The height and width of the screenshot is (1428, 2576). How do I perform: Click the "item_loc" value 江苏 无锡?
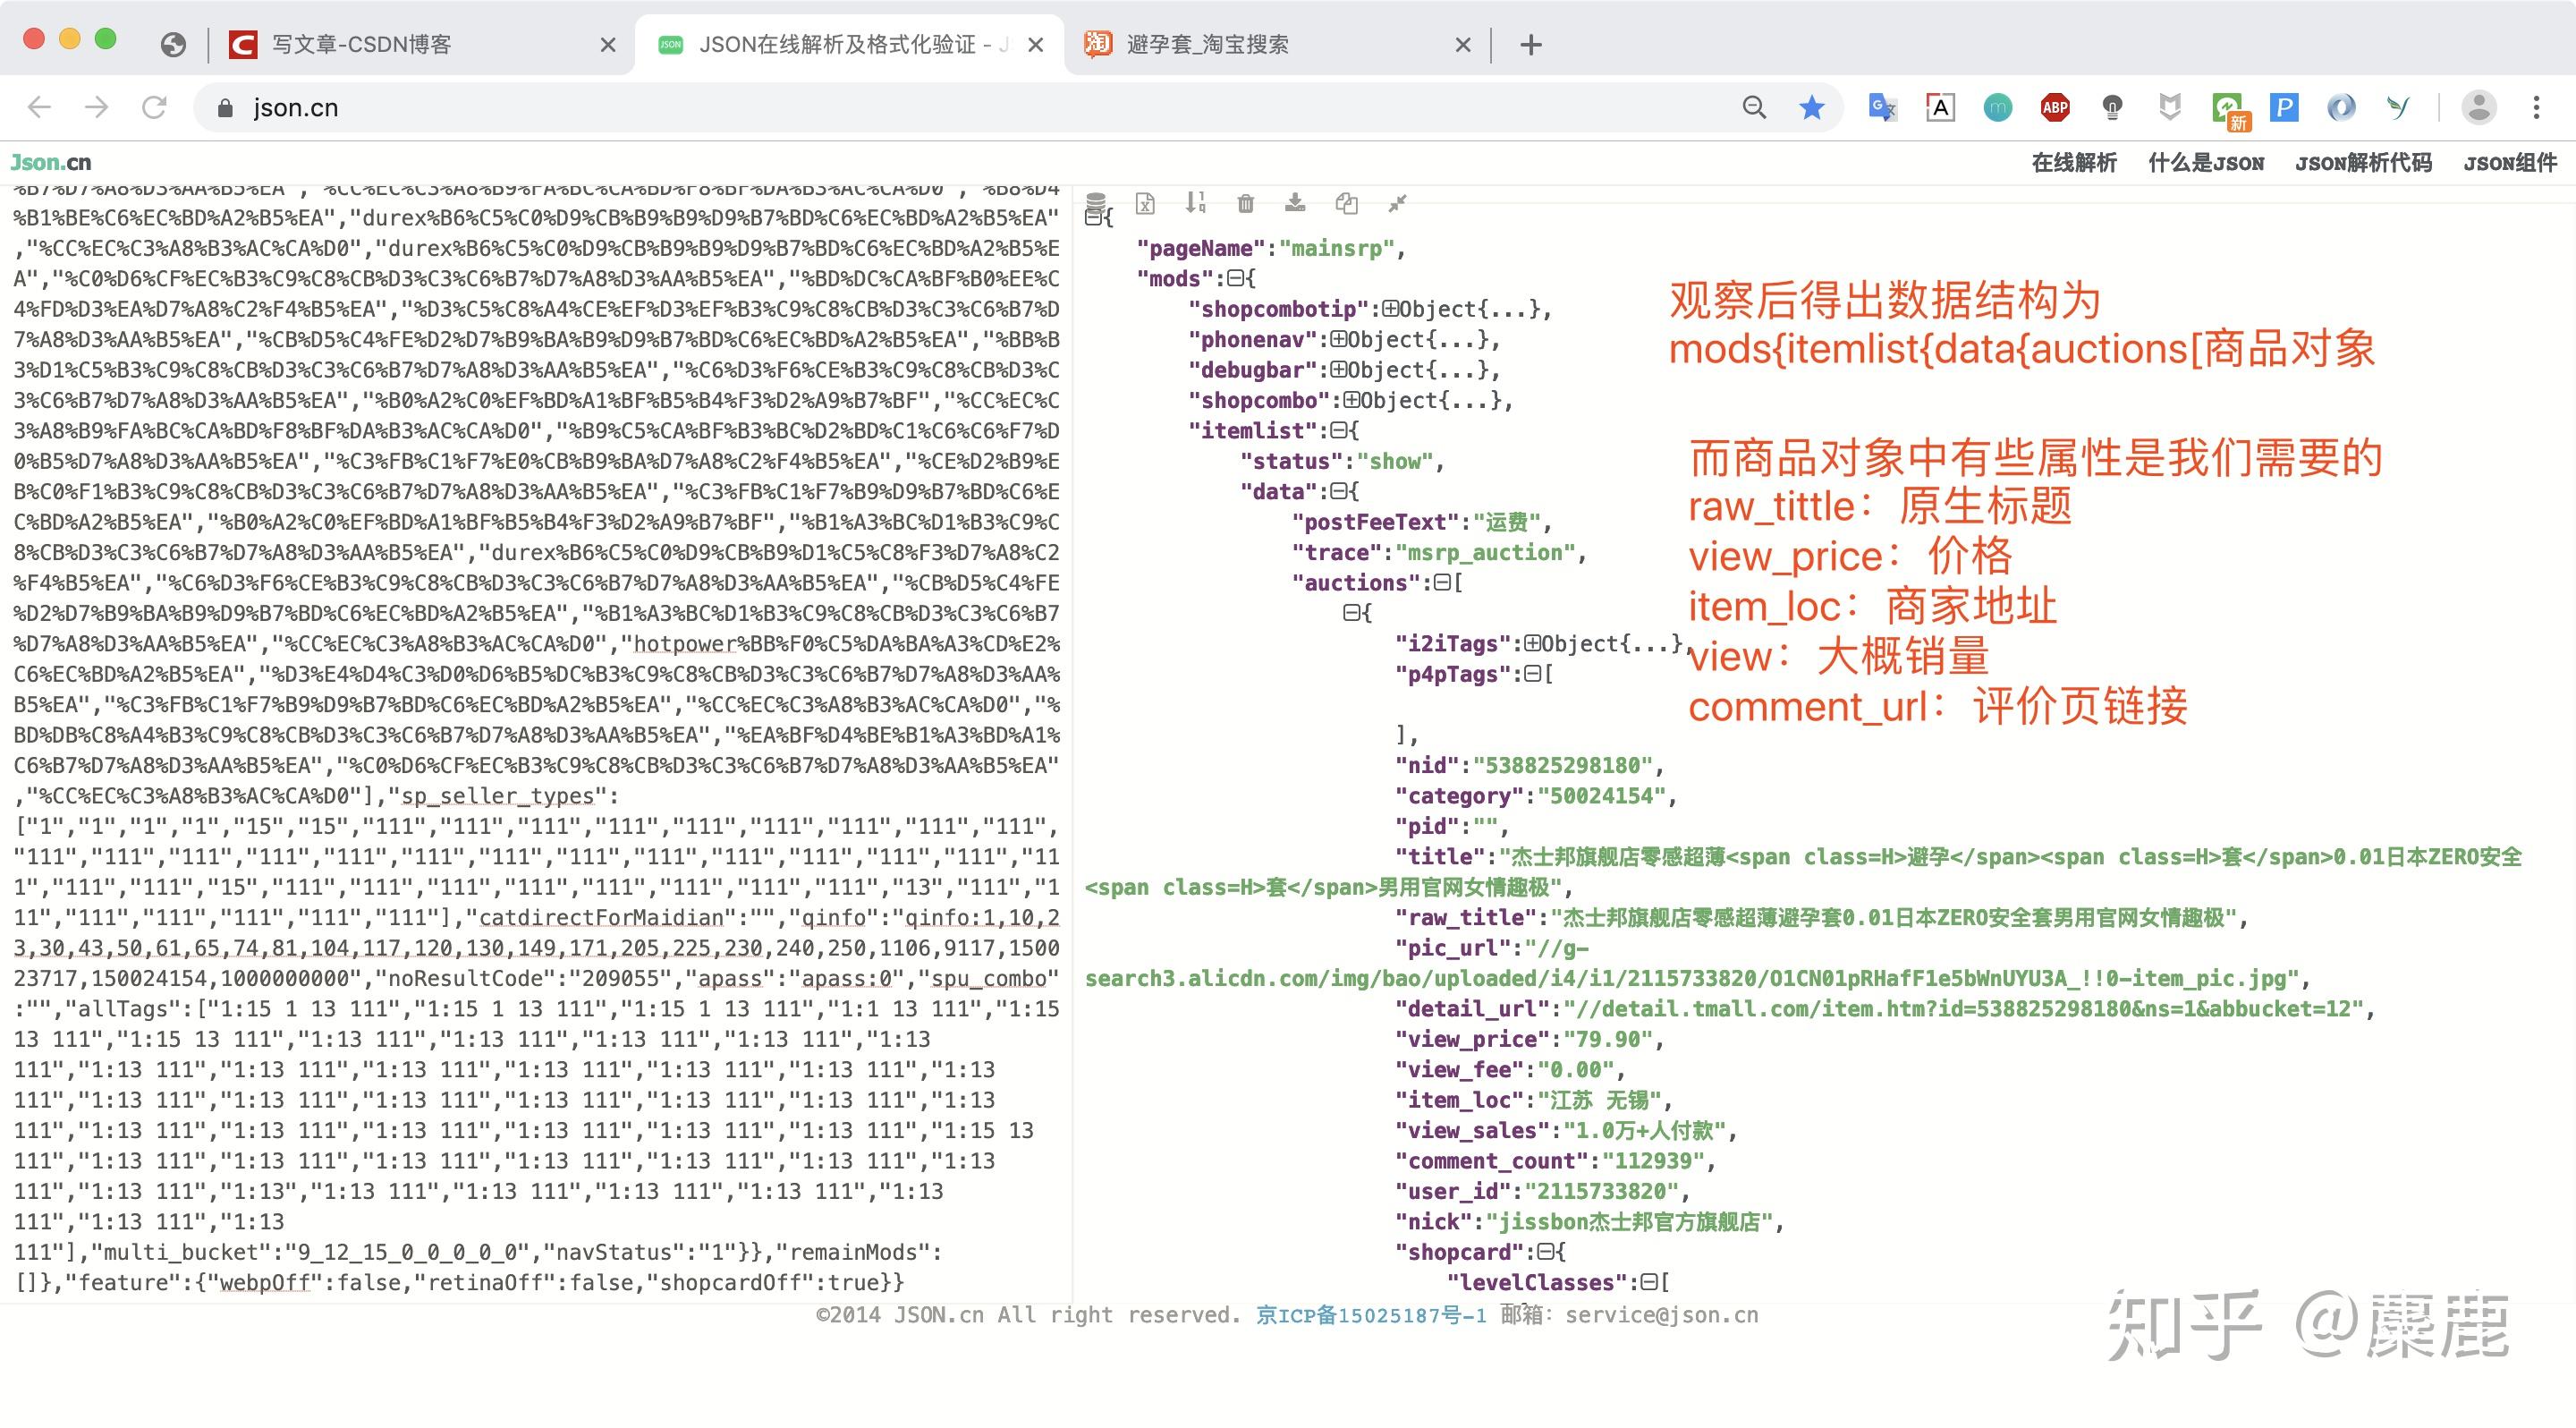(x=1599, y=1100)
